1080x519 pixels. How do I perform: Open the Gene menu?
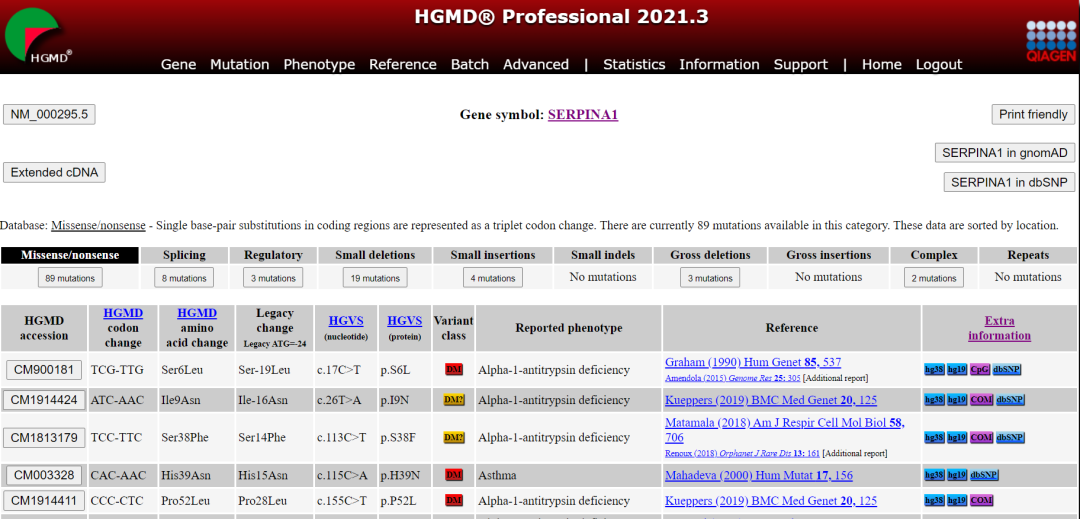(x=178, y=64)
